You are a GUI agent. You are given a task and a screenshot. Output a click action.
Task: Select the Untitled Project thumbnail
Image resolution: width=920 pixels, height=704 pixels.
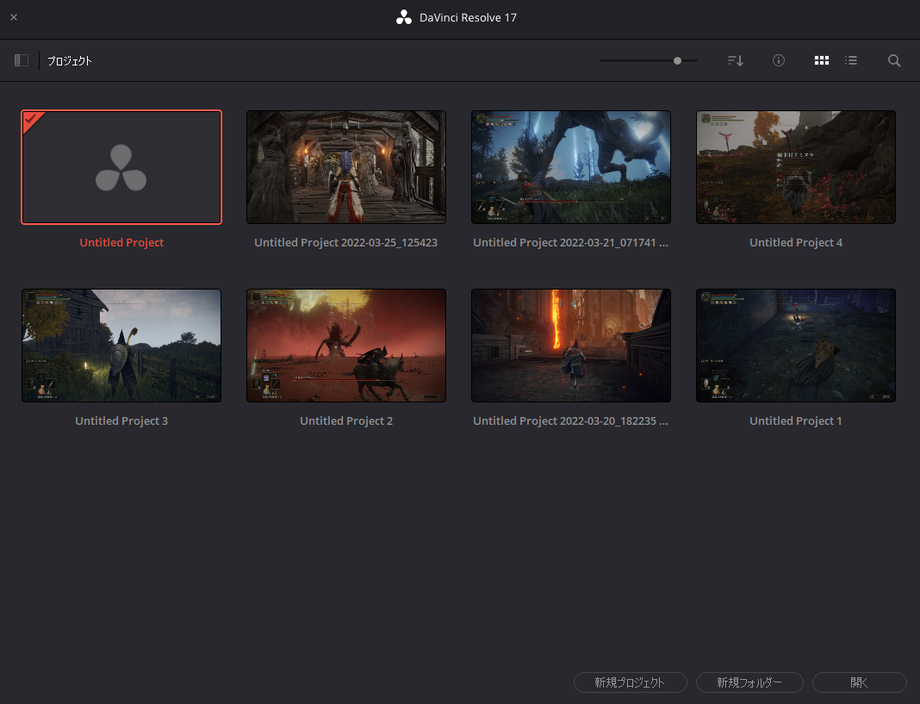121,167
